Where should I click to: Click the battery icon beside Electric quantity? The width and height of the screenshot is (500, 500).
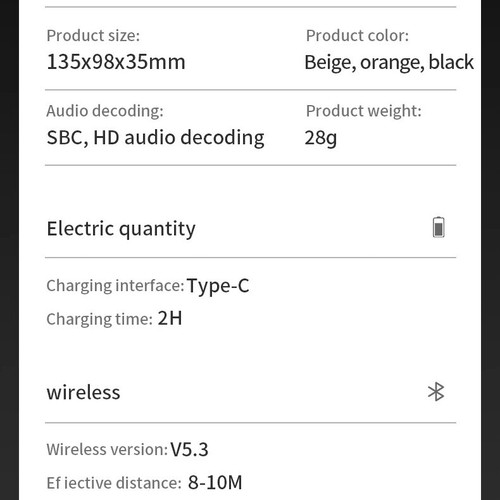pyautogui.click(x=438, y=227)
